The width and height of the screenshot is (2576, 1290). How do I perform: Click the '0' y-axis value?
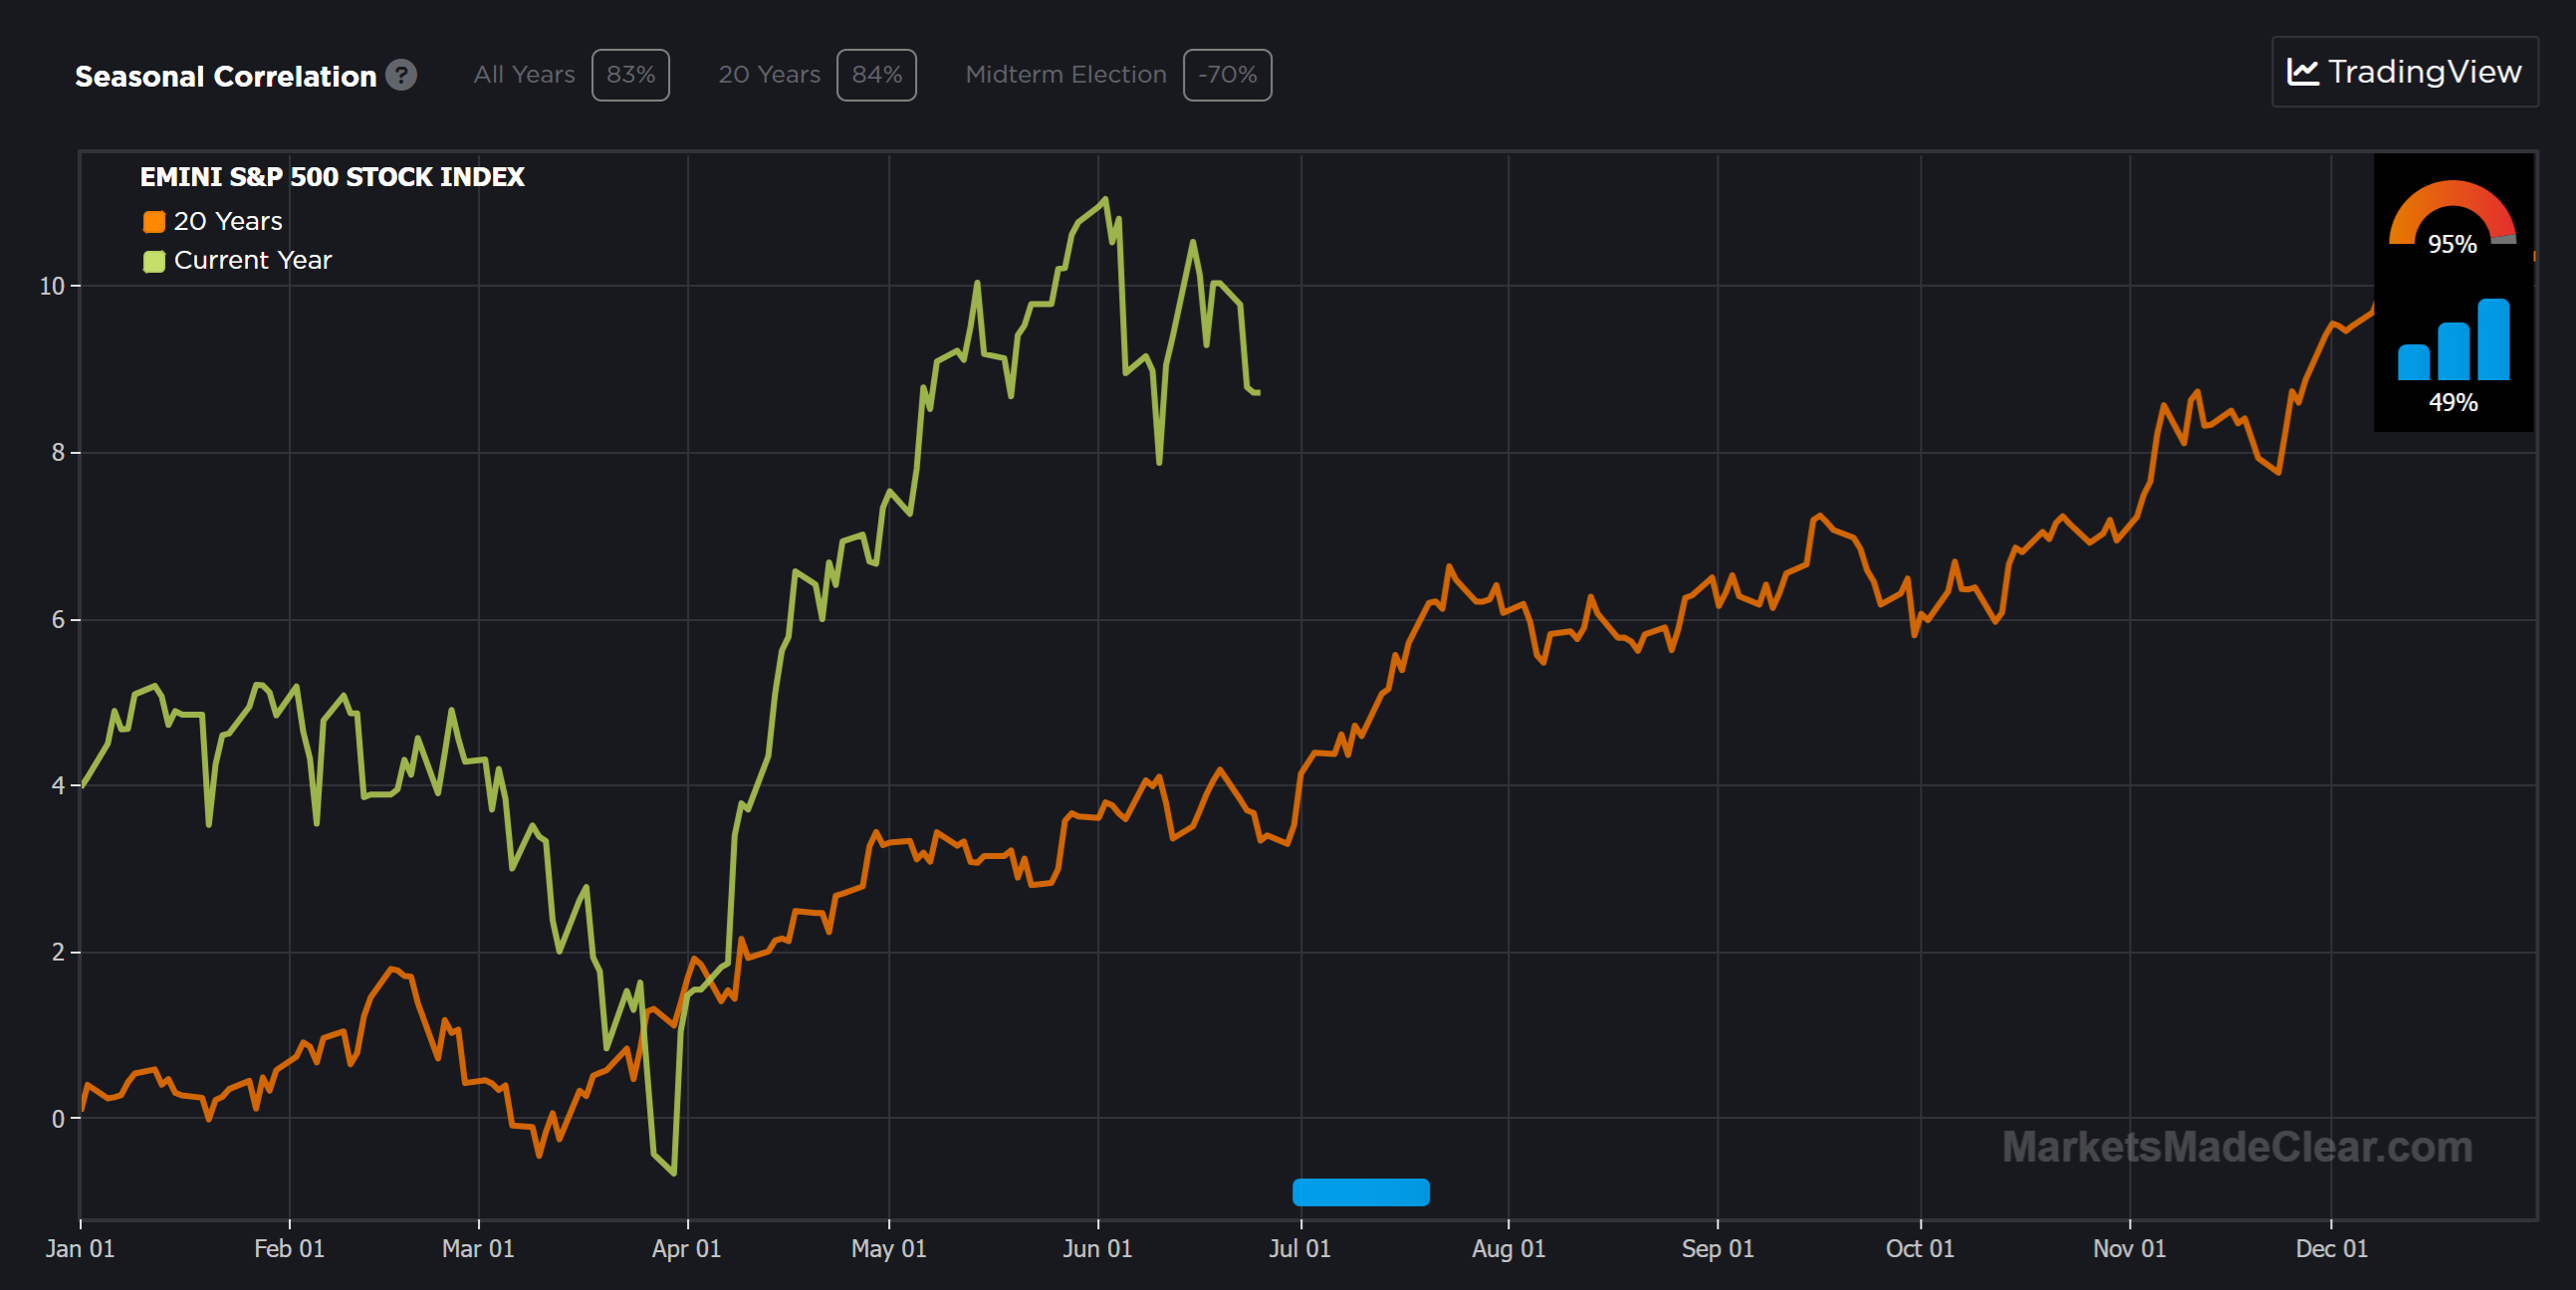point(58,1119)
